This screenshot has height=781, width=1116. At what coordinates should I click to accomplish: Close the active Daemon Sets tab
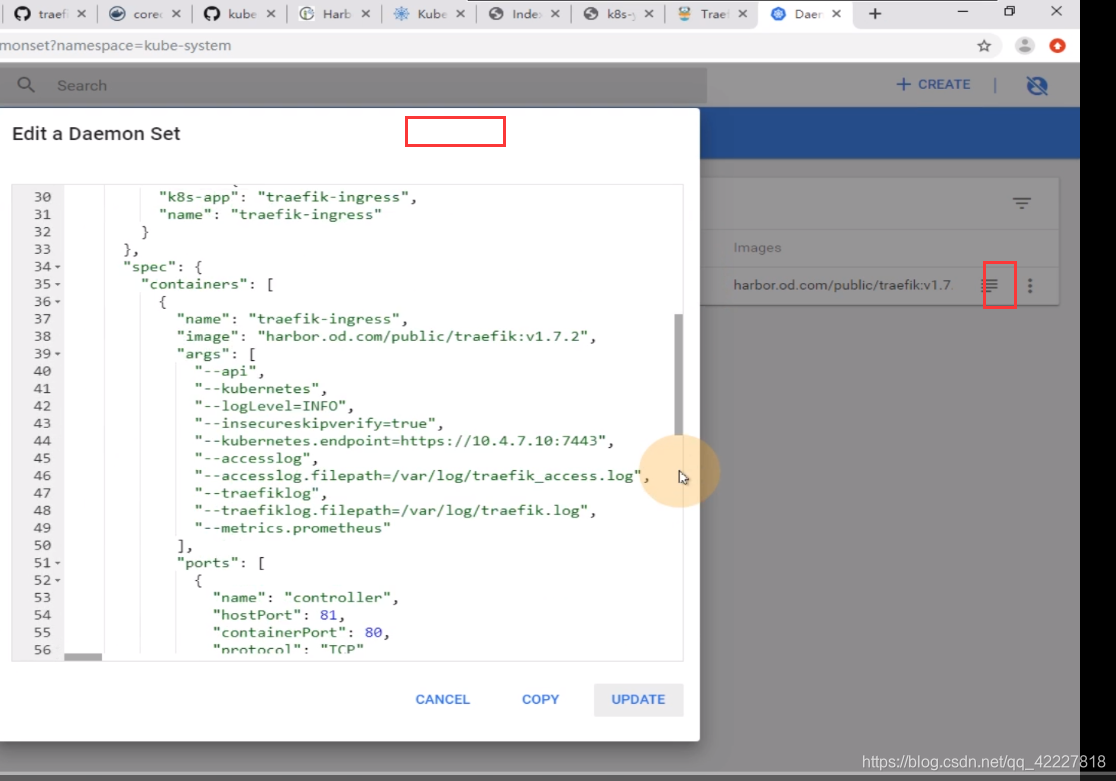[836, 14]
